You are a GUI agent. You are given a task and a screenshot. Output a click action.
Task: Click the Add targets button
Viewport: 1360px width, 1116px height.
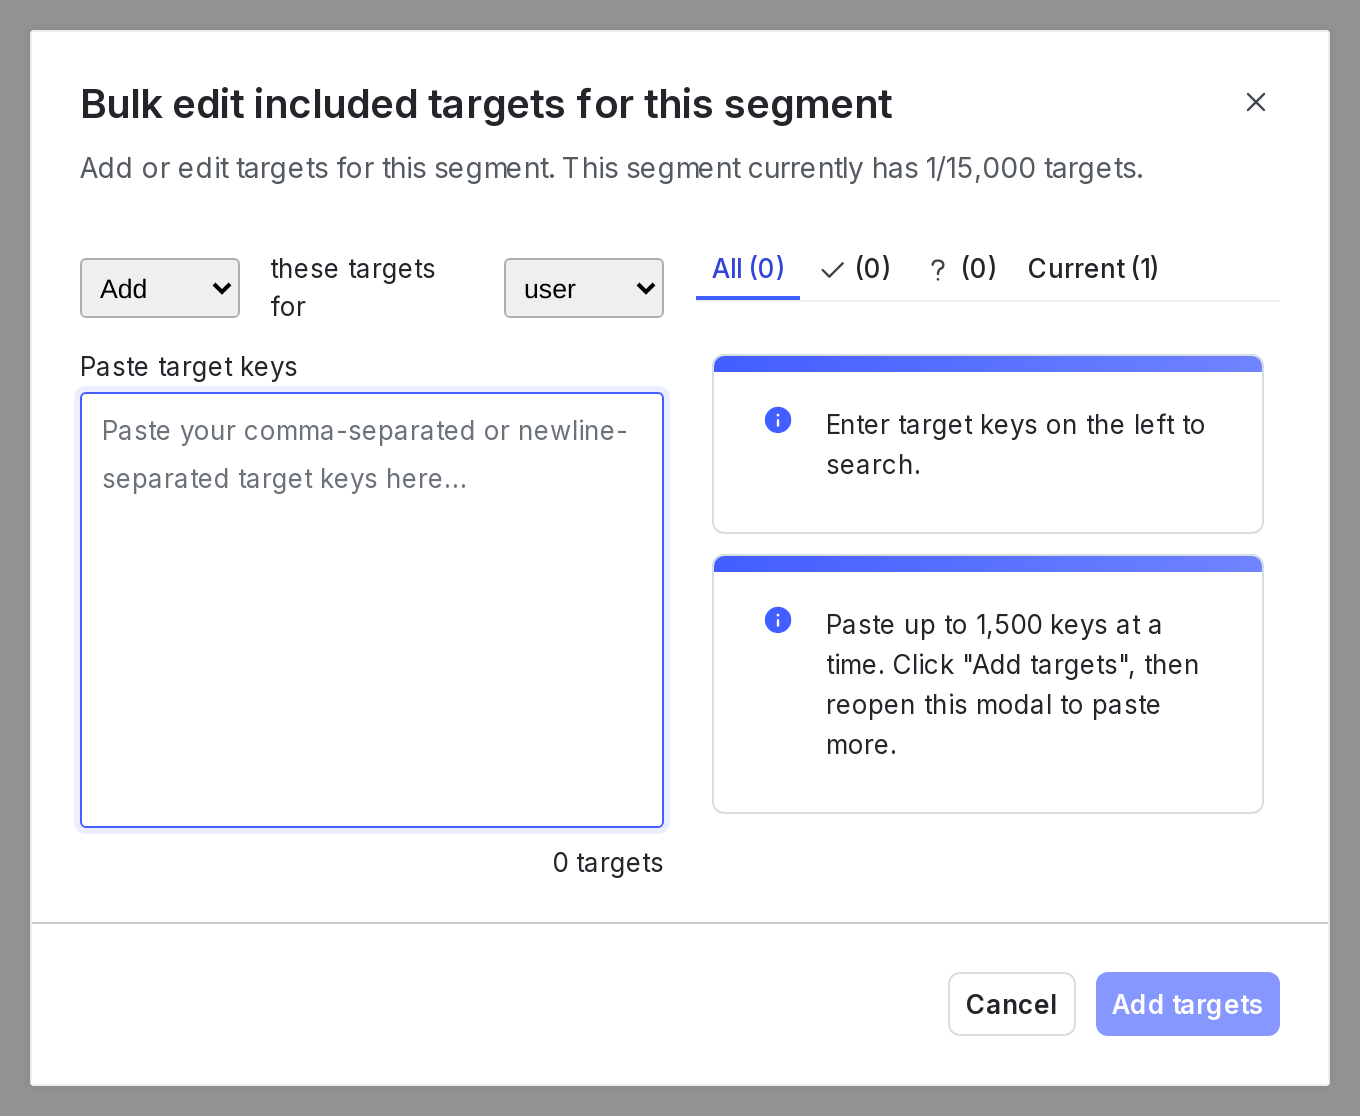[x=1187, y=1004]
